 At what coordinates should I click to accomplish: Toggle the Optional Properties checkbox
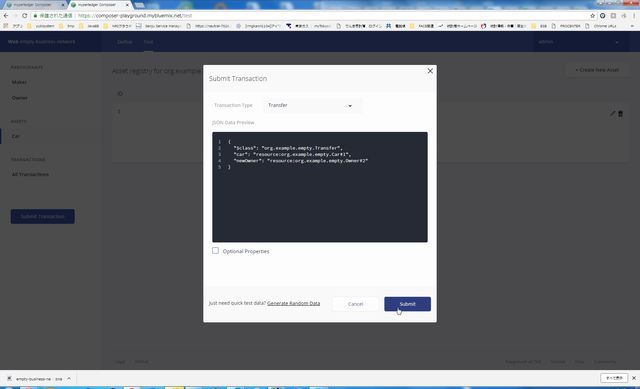(215, 251)
